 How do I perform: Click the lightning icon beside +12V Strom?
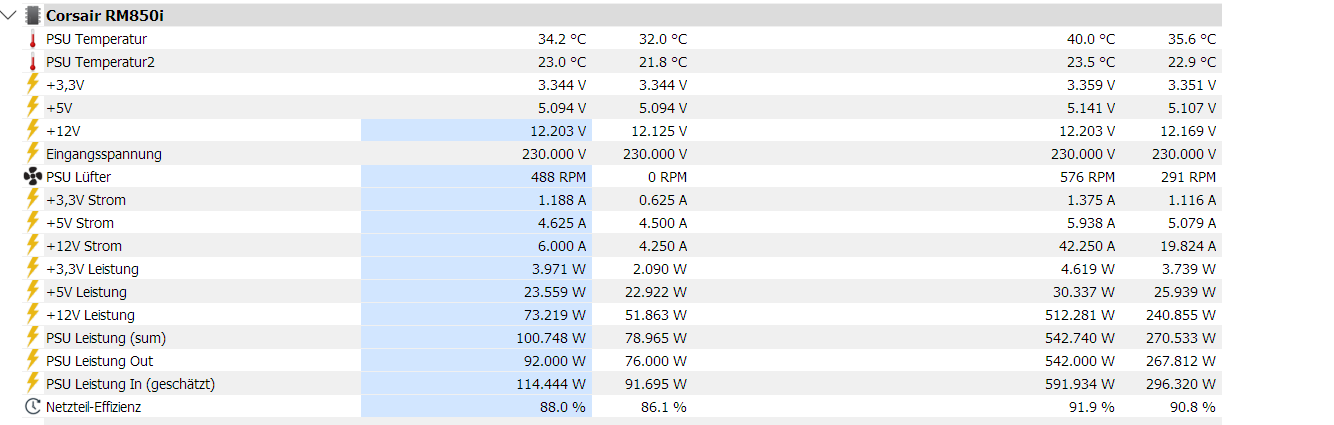[x=32, y=246]
